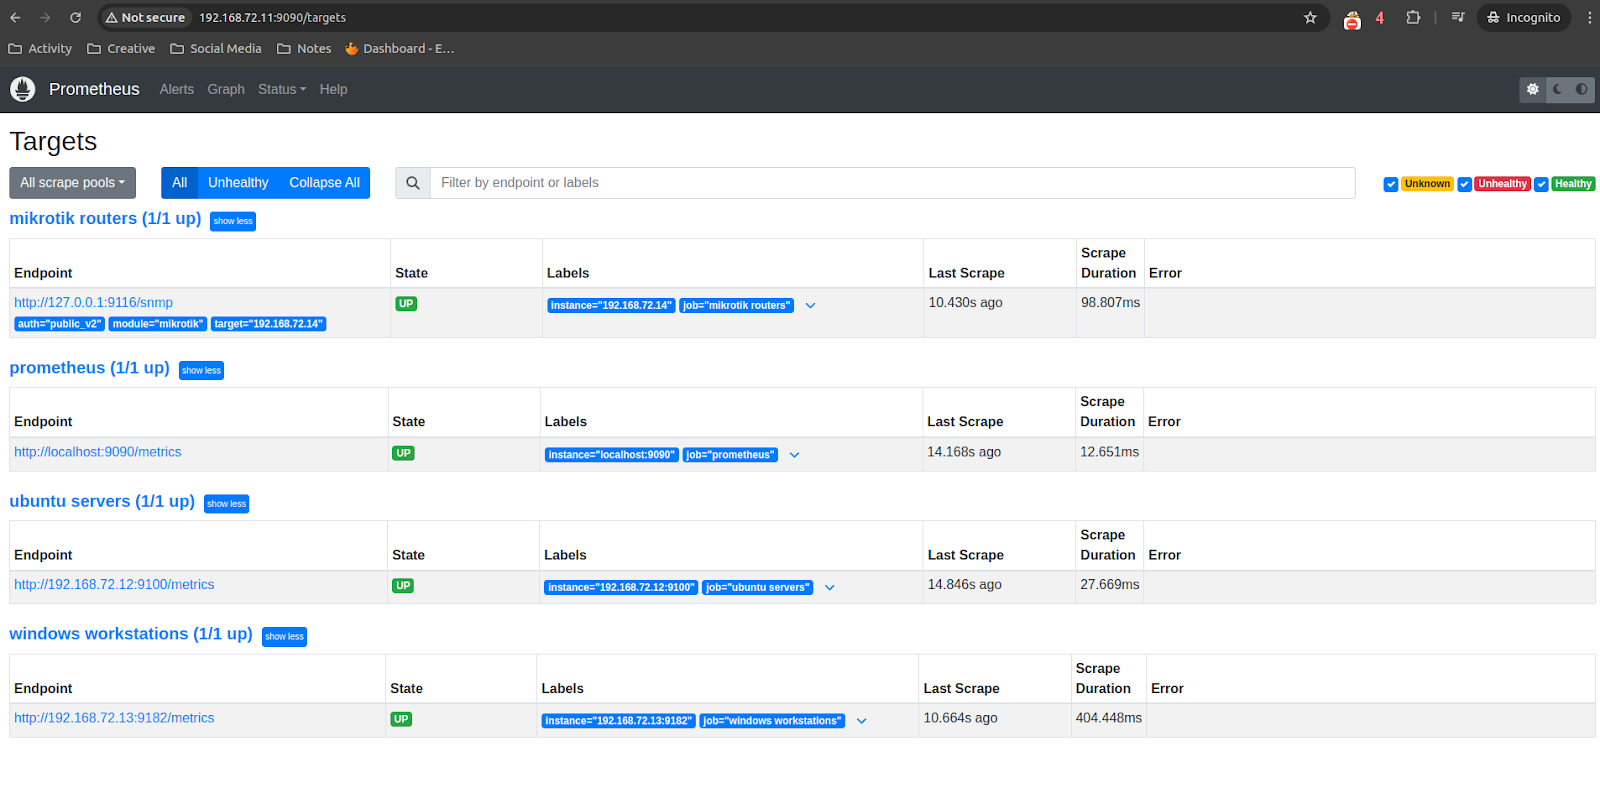Collapse mikrotik routers with show less
The height and width of the screenshot is (788, 1600).
(x=233, y=221)
